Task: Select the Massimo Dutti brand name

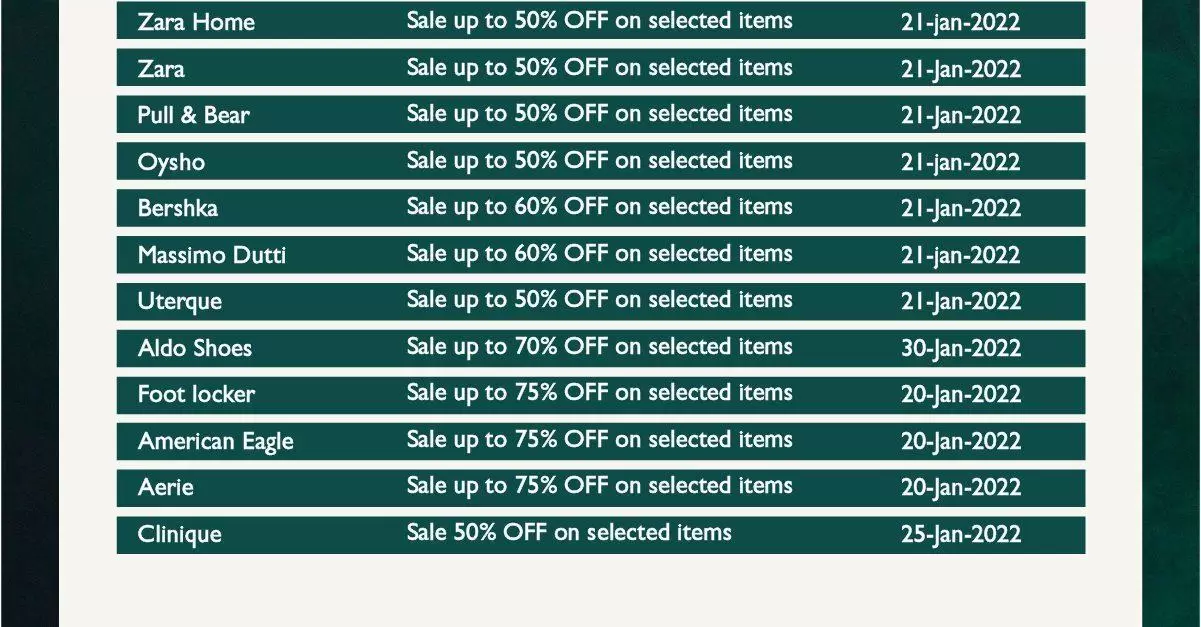Action: pyautogui.click(x=212, y=255)
